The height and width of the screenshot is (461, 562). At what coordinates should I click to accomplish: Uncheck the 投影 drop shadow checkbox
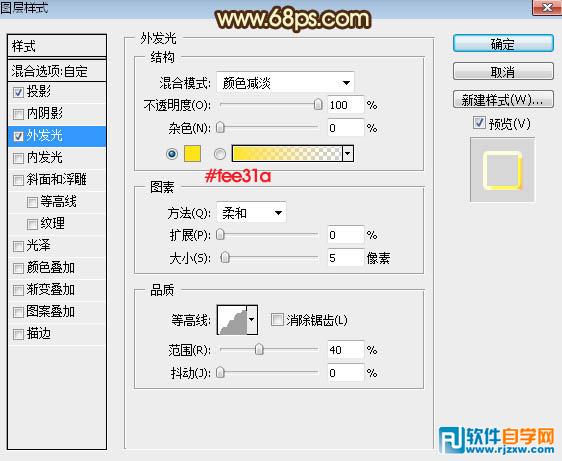(x=18, y=92)
